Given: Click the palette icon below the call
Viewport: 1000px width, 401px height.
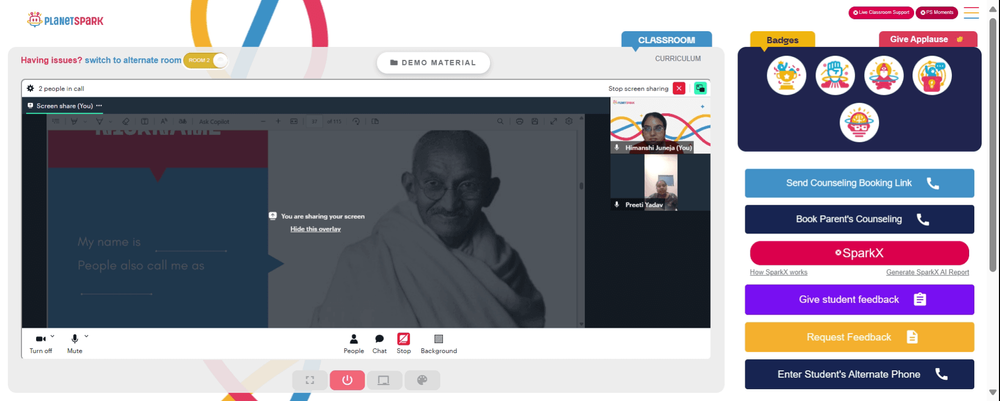Looking at the screenshot, I should pos(422,380).
